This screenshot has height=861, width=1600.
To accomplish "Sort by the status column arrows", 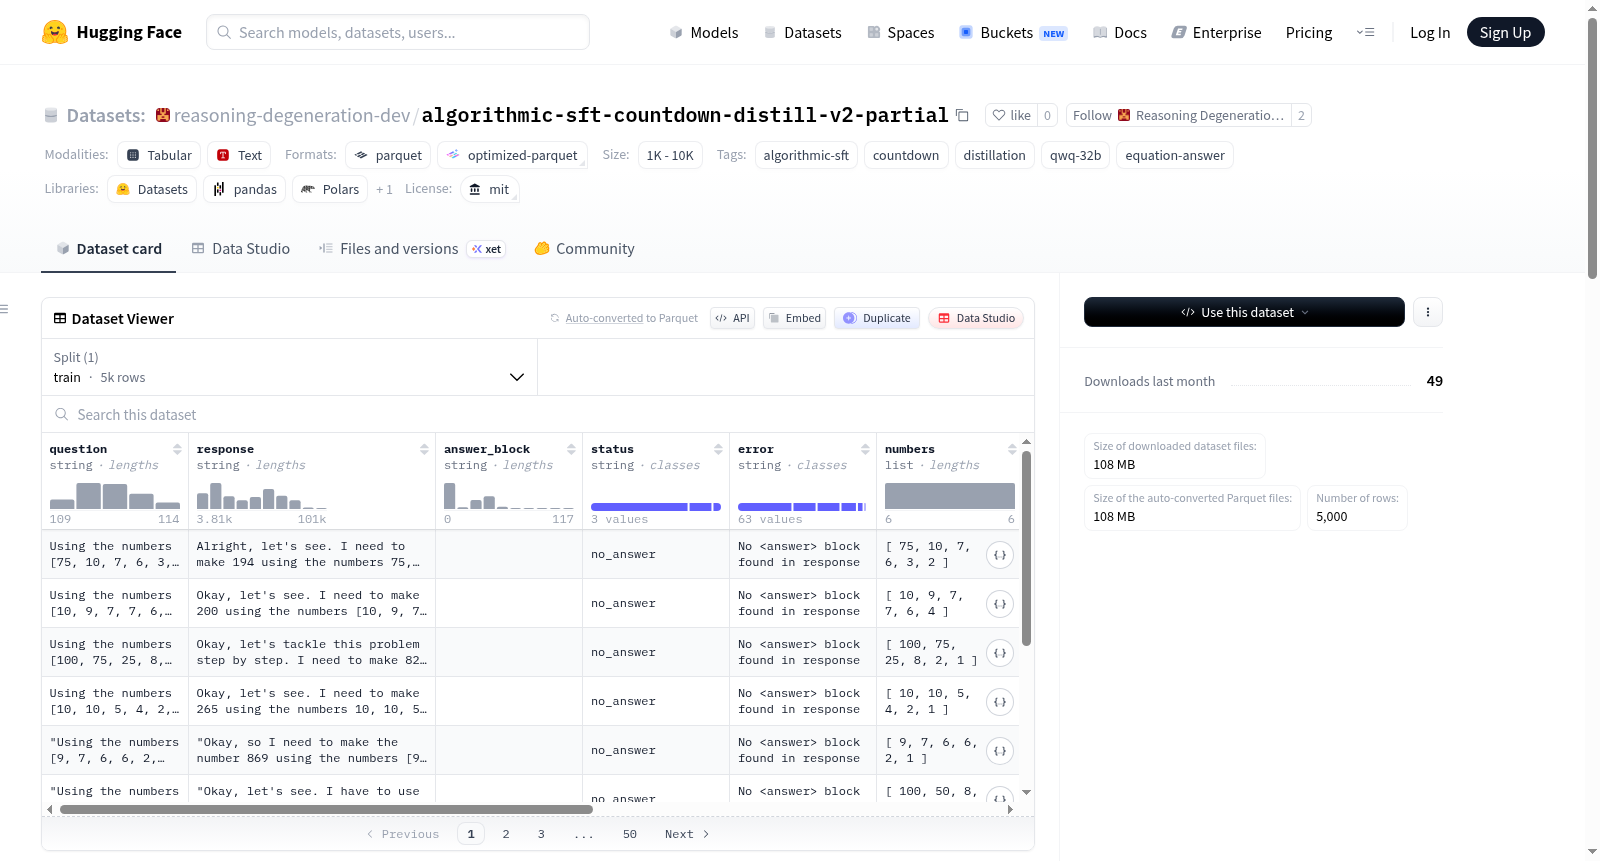I will click(x=718, y=449).
